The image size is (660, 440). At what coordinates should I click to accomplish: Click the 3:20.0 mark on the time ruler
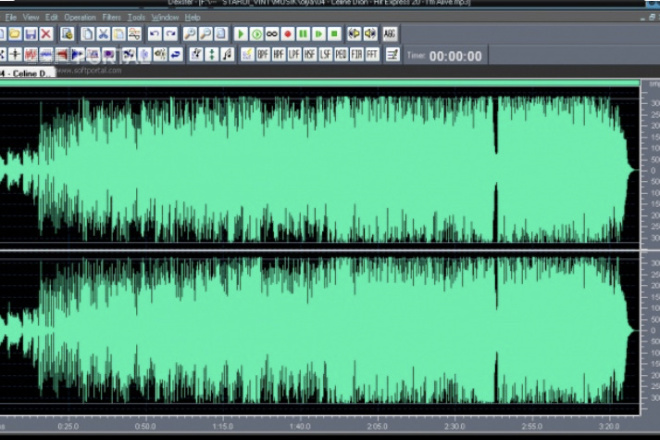click(x=609, y=426)
